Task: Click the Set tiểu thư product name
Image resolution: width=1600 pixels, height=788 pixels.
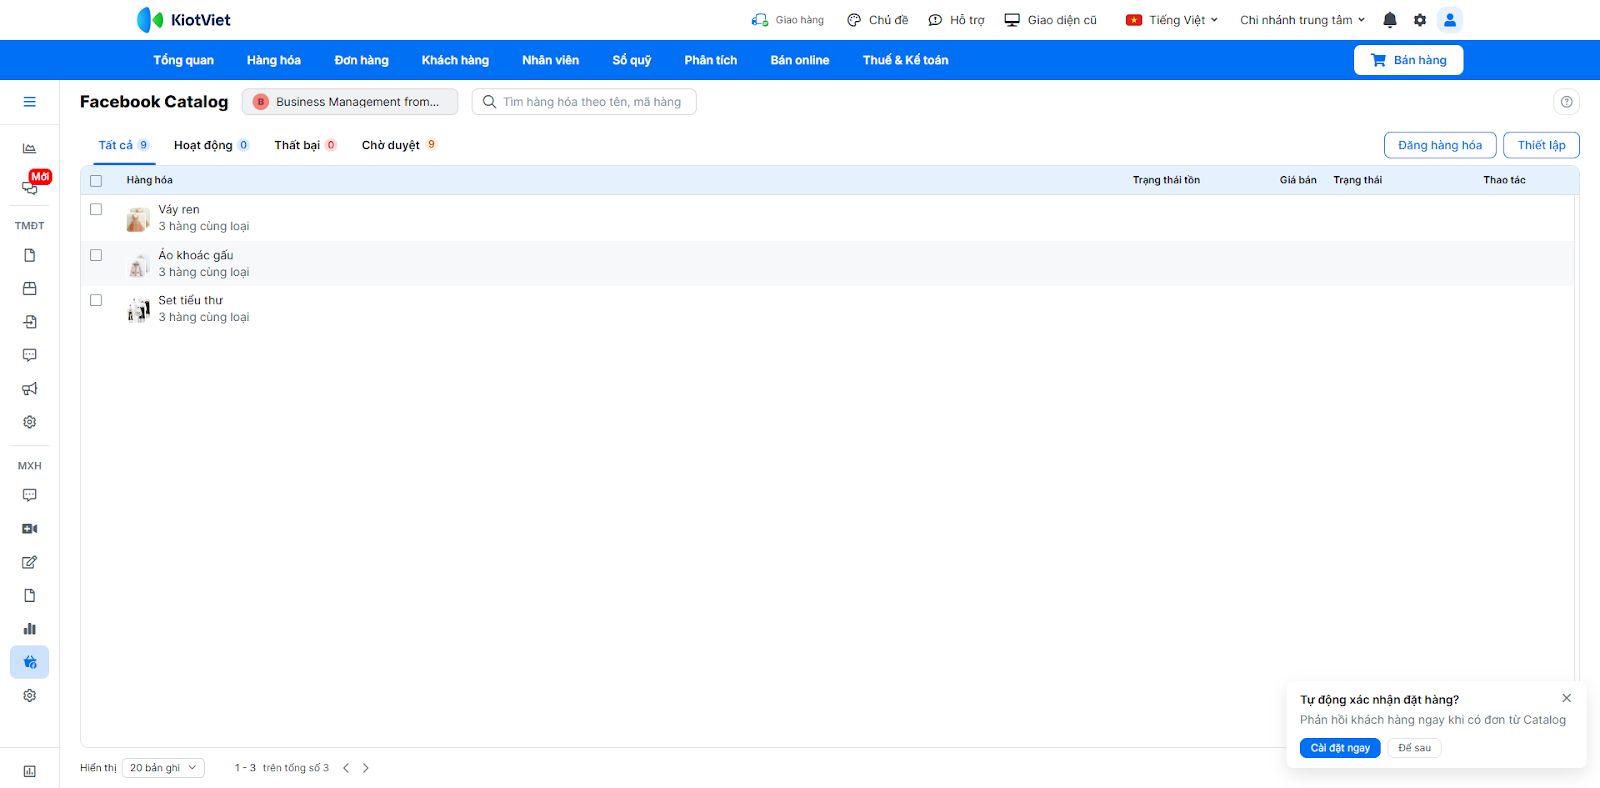Action: coord(190,300)
